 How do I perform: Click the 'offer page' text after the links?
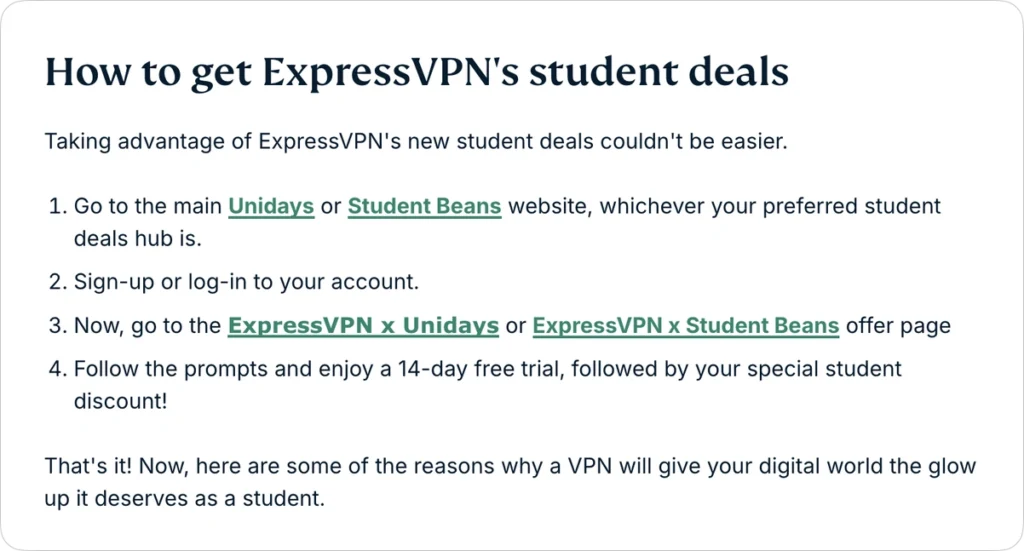898,326
